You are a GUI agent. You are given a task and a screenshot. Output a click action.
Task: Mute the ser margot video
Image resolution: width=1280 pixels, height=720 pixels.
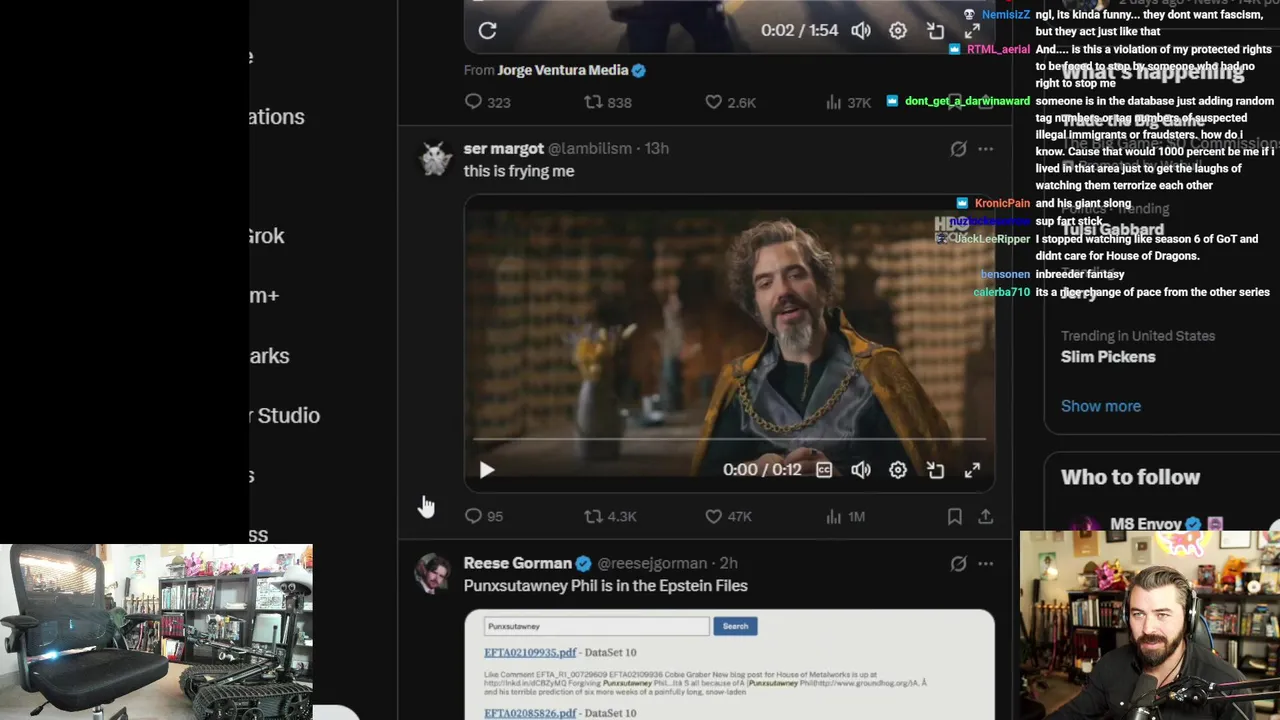861,470
